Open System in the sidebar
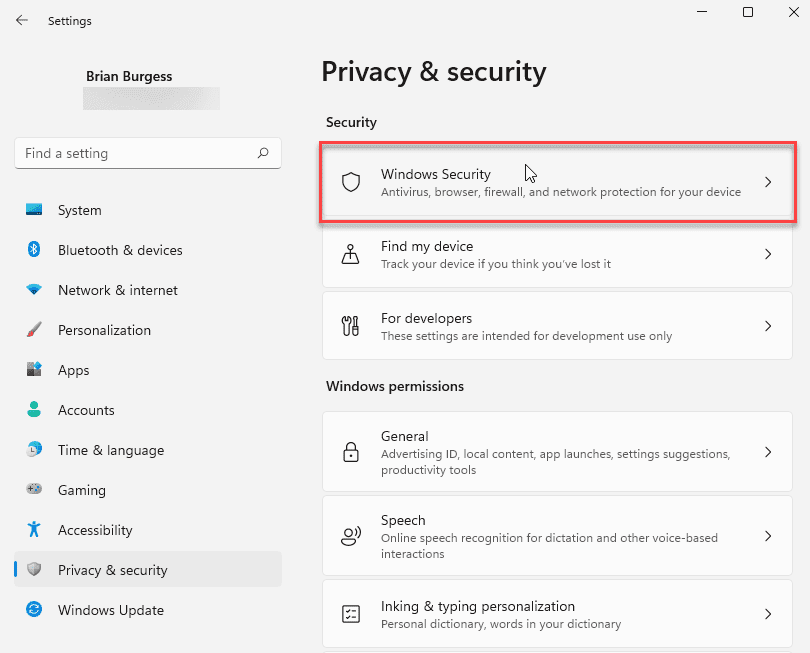810x653 pixels. pyautogui.click(x=79, y=210)
